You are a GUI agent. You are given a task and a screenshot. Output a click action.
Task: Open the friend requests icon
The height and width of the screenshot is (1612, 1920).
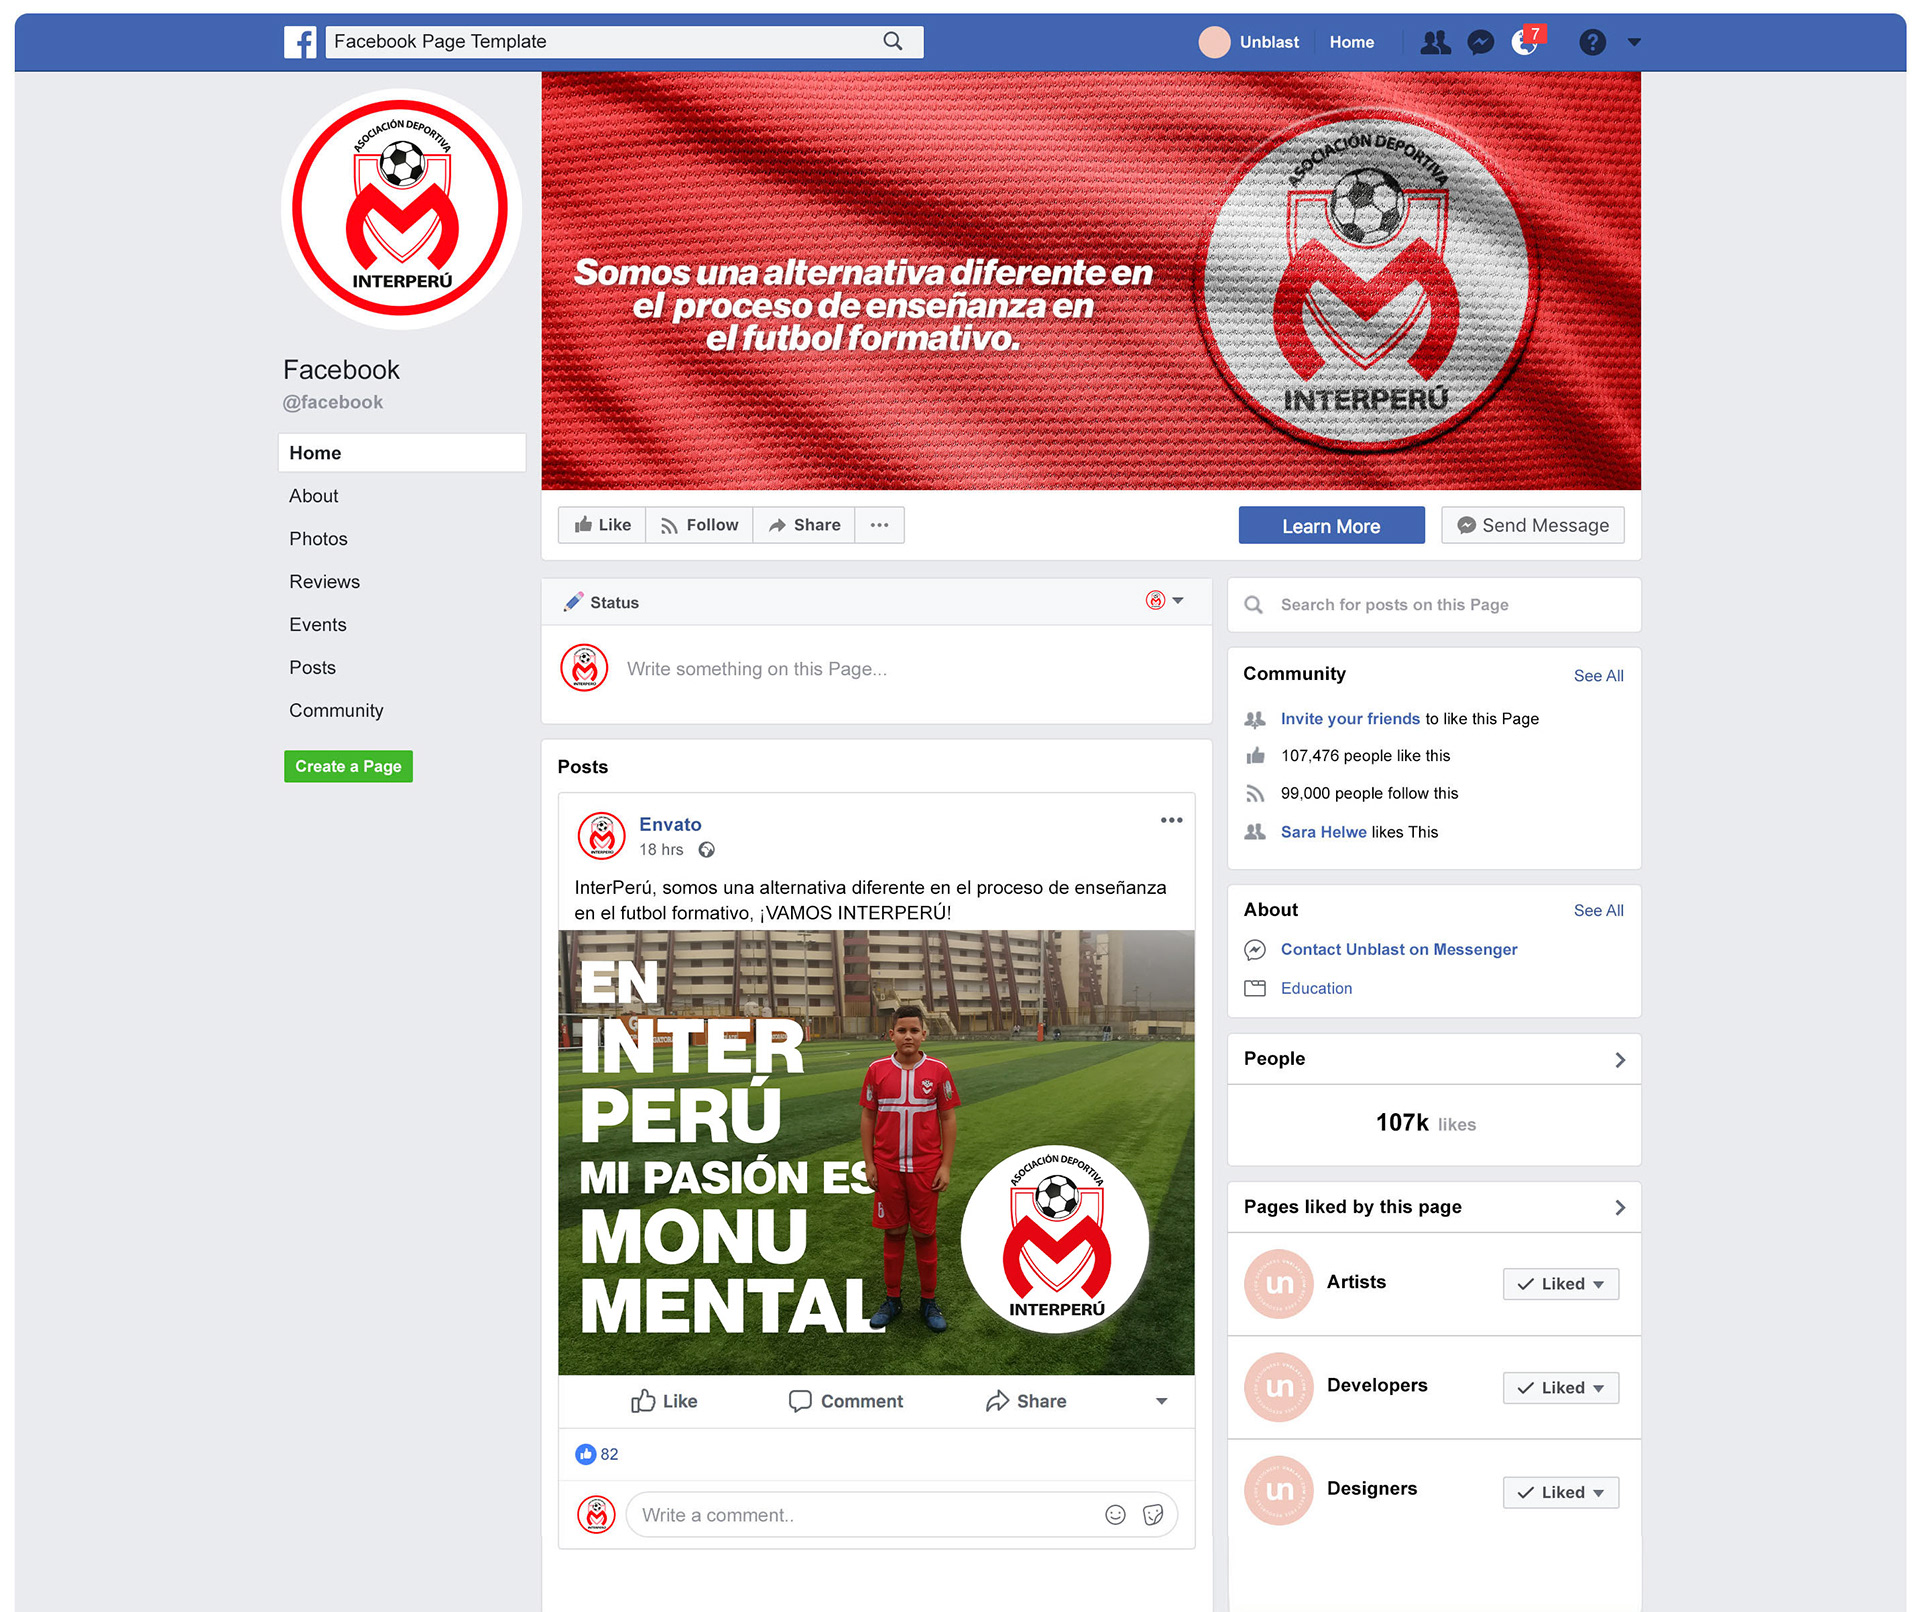point(1435,42)
